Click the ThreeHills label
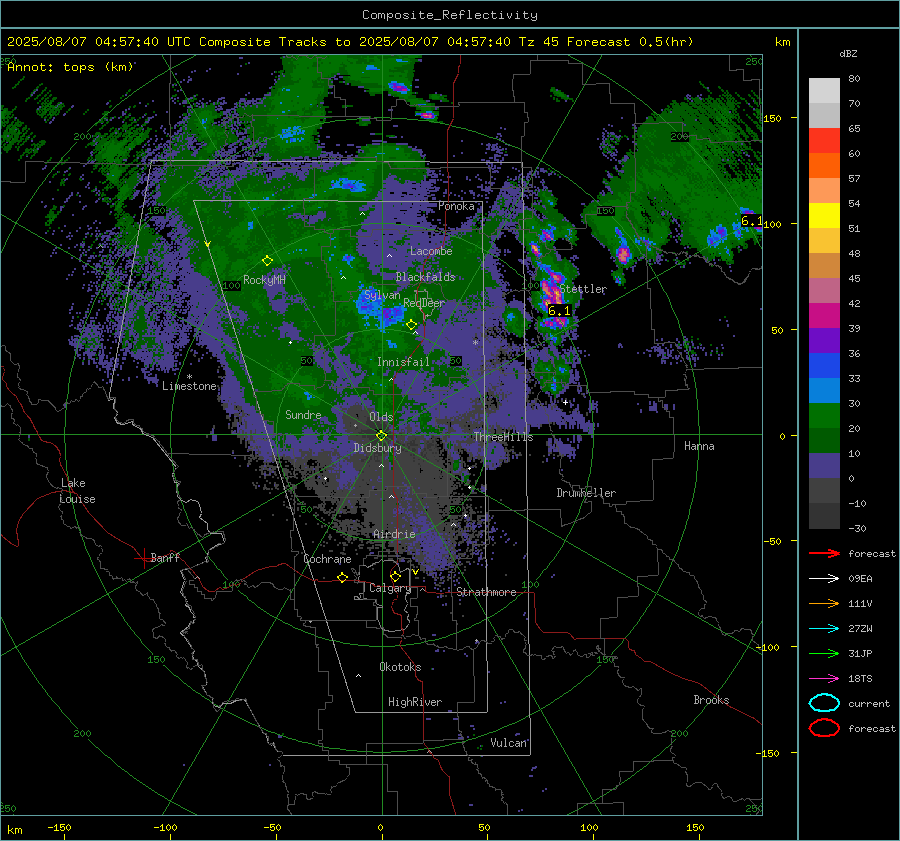900x841 pixels. pos(503,437)
